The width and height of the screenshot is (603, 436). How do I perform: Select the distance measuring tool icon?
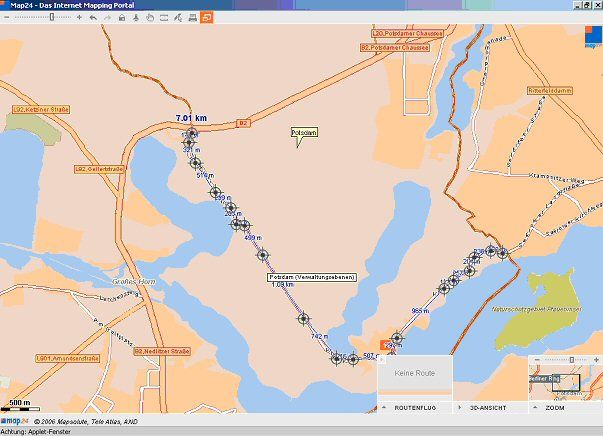pyautogui.click(x=178, y=18)
